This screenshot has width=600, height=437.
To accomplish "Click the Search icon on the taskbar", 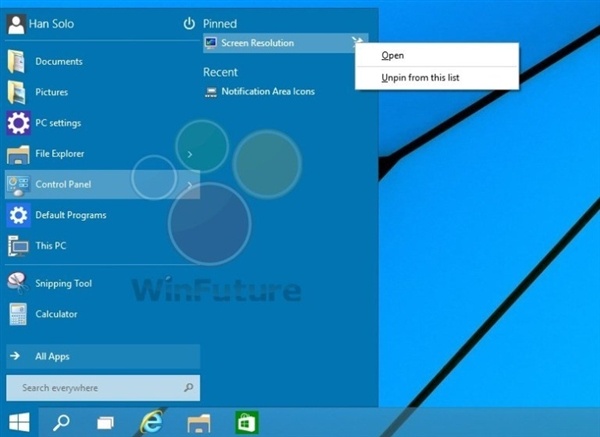I will click(61, 422).
